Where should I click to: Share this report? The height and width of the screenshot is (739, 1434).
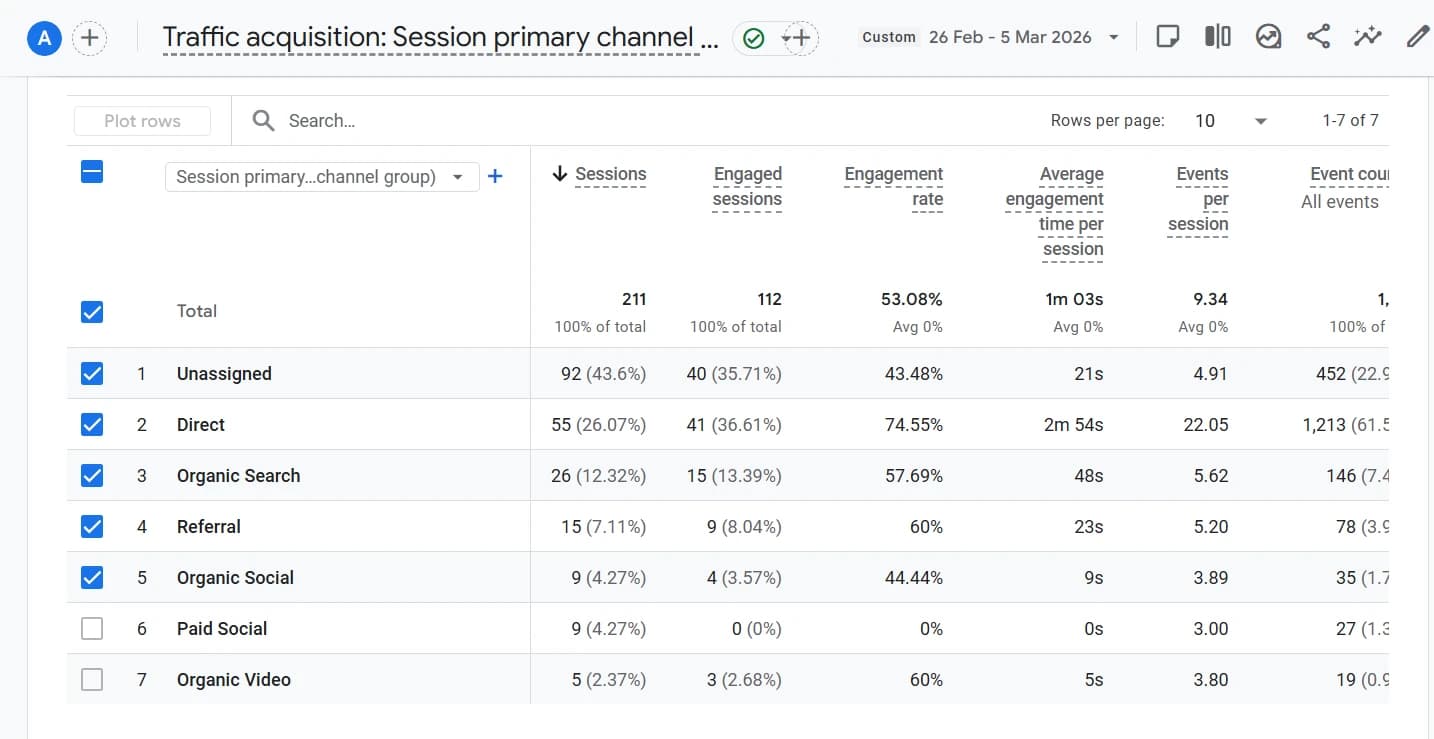point(1317,35)
